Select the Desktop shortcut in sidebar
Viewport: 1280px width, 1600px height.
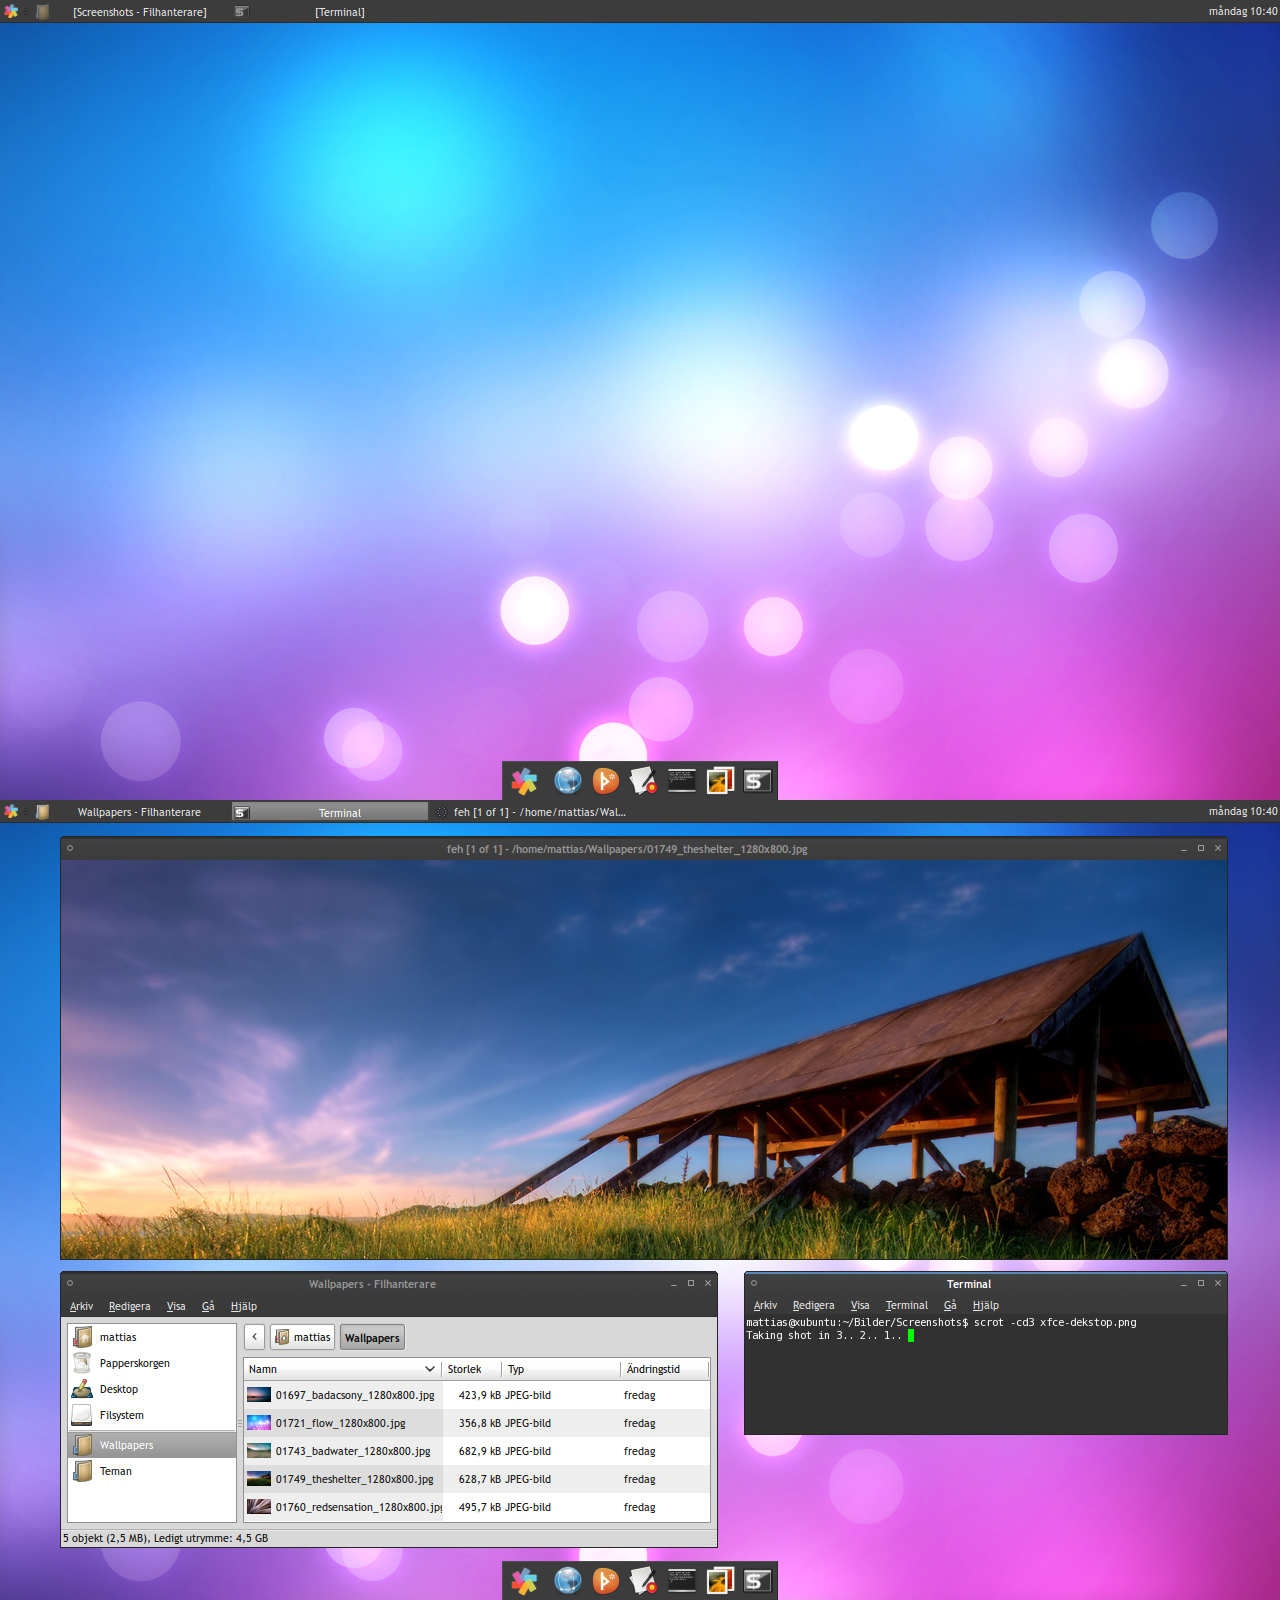[118, 1389]
